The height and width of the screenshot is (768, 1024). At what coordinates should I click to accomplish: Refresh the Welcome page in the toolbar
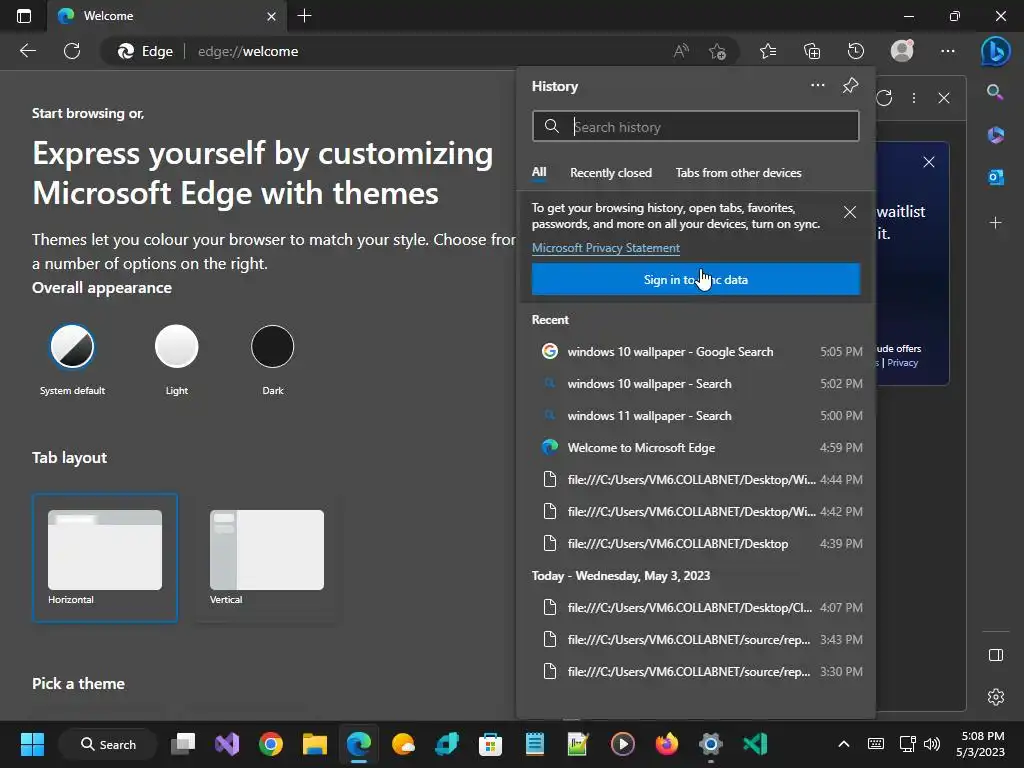[x=72, y=51]
